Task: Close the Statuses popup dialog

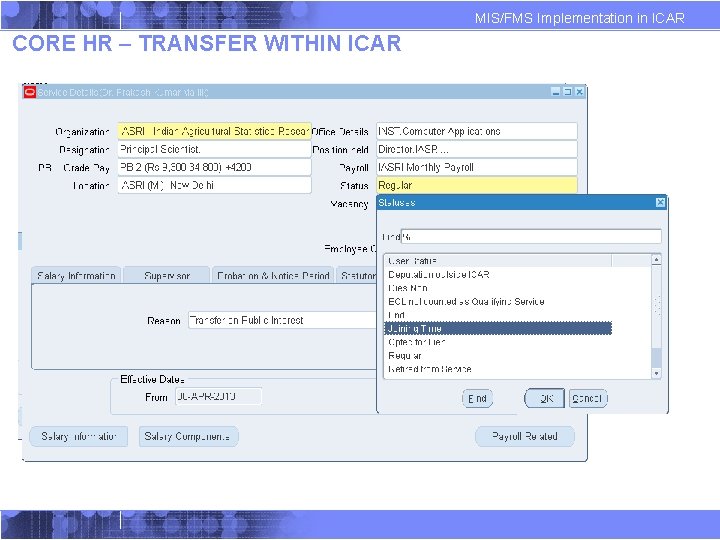Action: (x=660, y=202)
